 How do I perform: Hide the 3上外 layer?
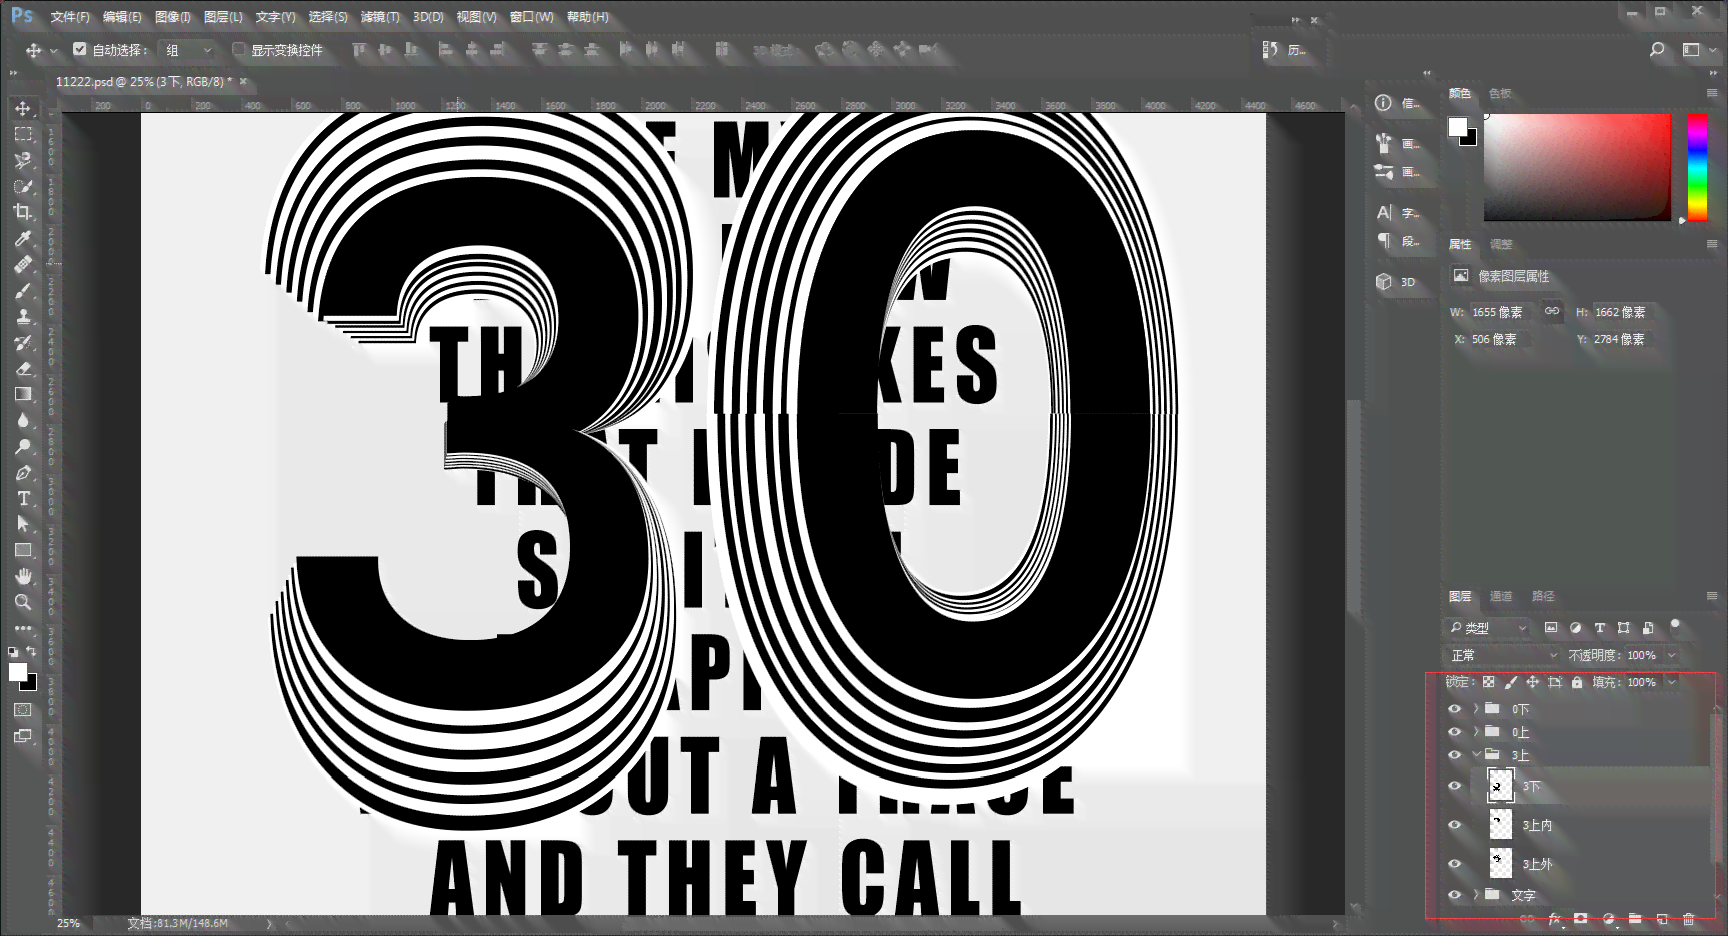click(1455, 864)
